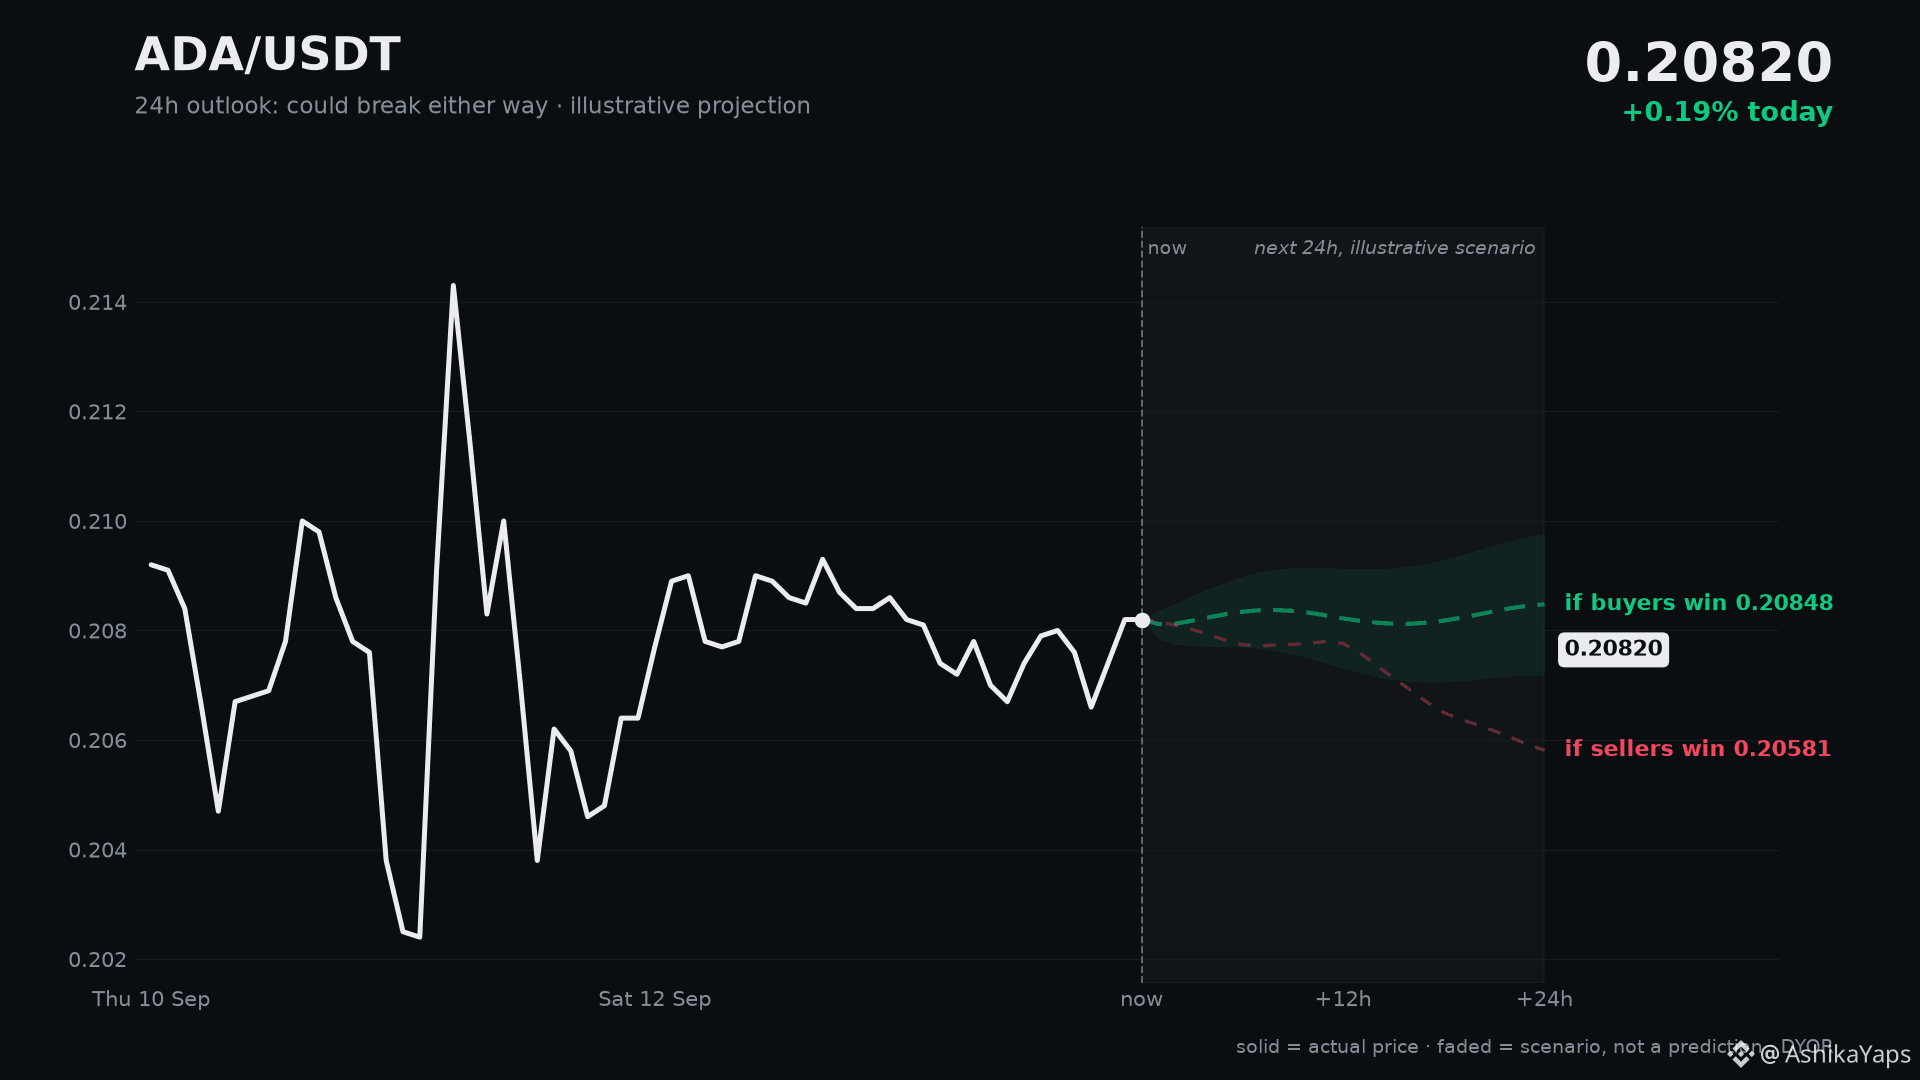
Task: Click the +24h tick on the time axis
Action: pyautogui.click(x=1544, y=999)
